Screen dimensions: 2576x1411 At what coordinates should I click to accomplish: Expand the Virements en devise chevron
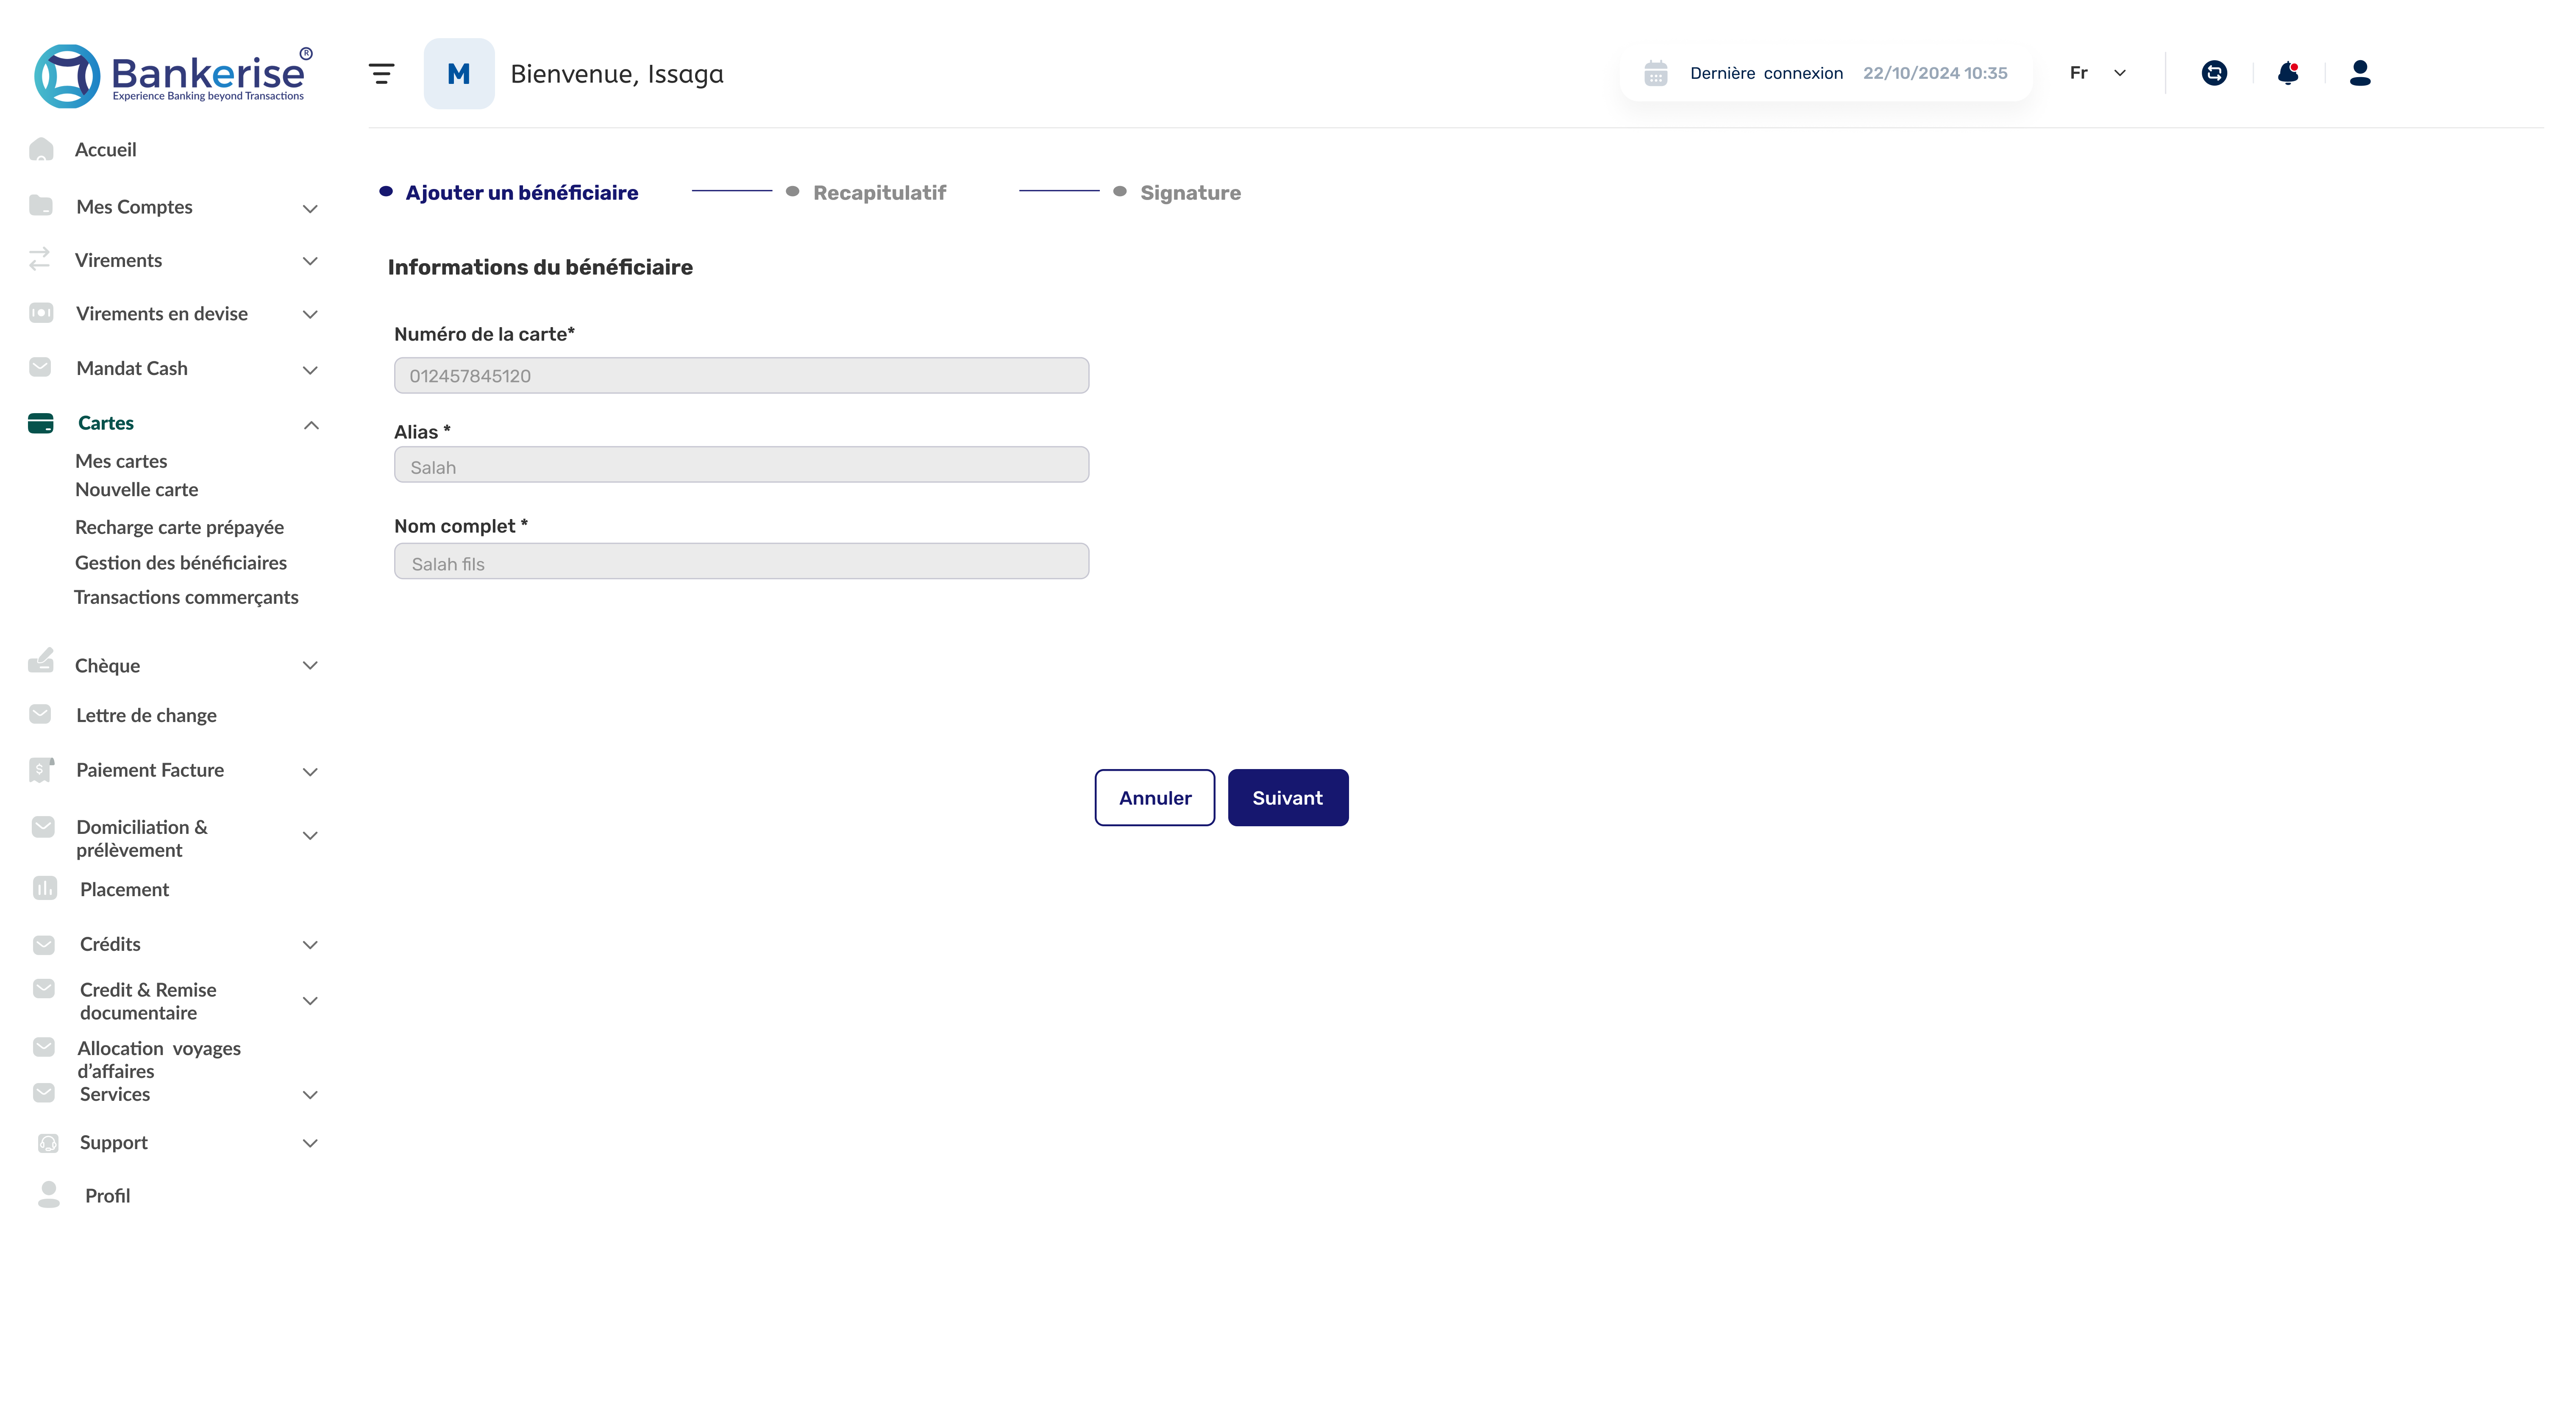tap(310, 314)
